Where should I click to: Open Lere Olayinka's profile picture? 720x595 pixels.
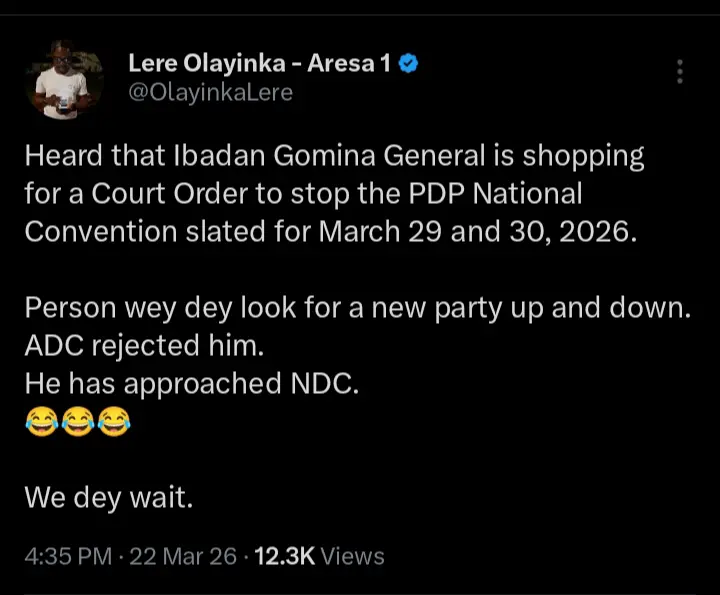[65, 80]
